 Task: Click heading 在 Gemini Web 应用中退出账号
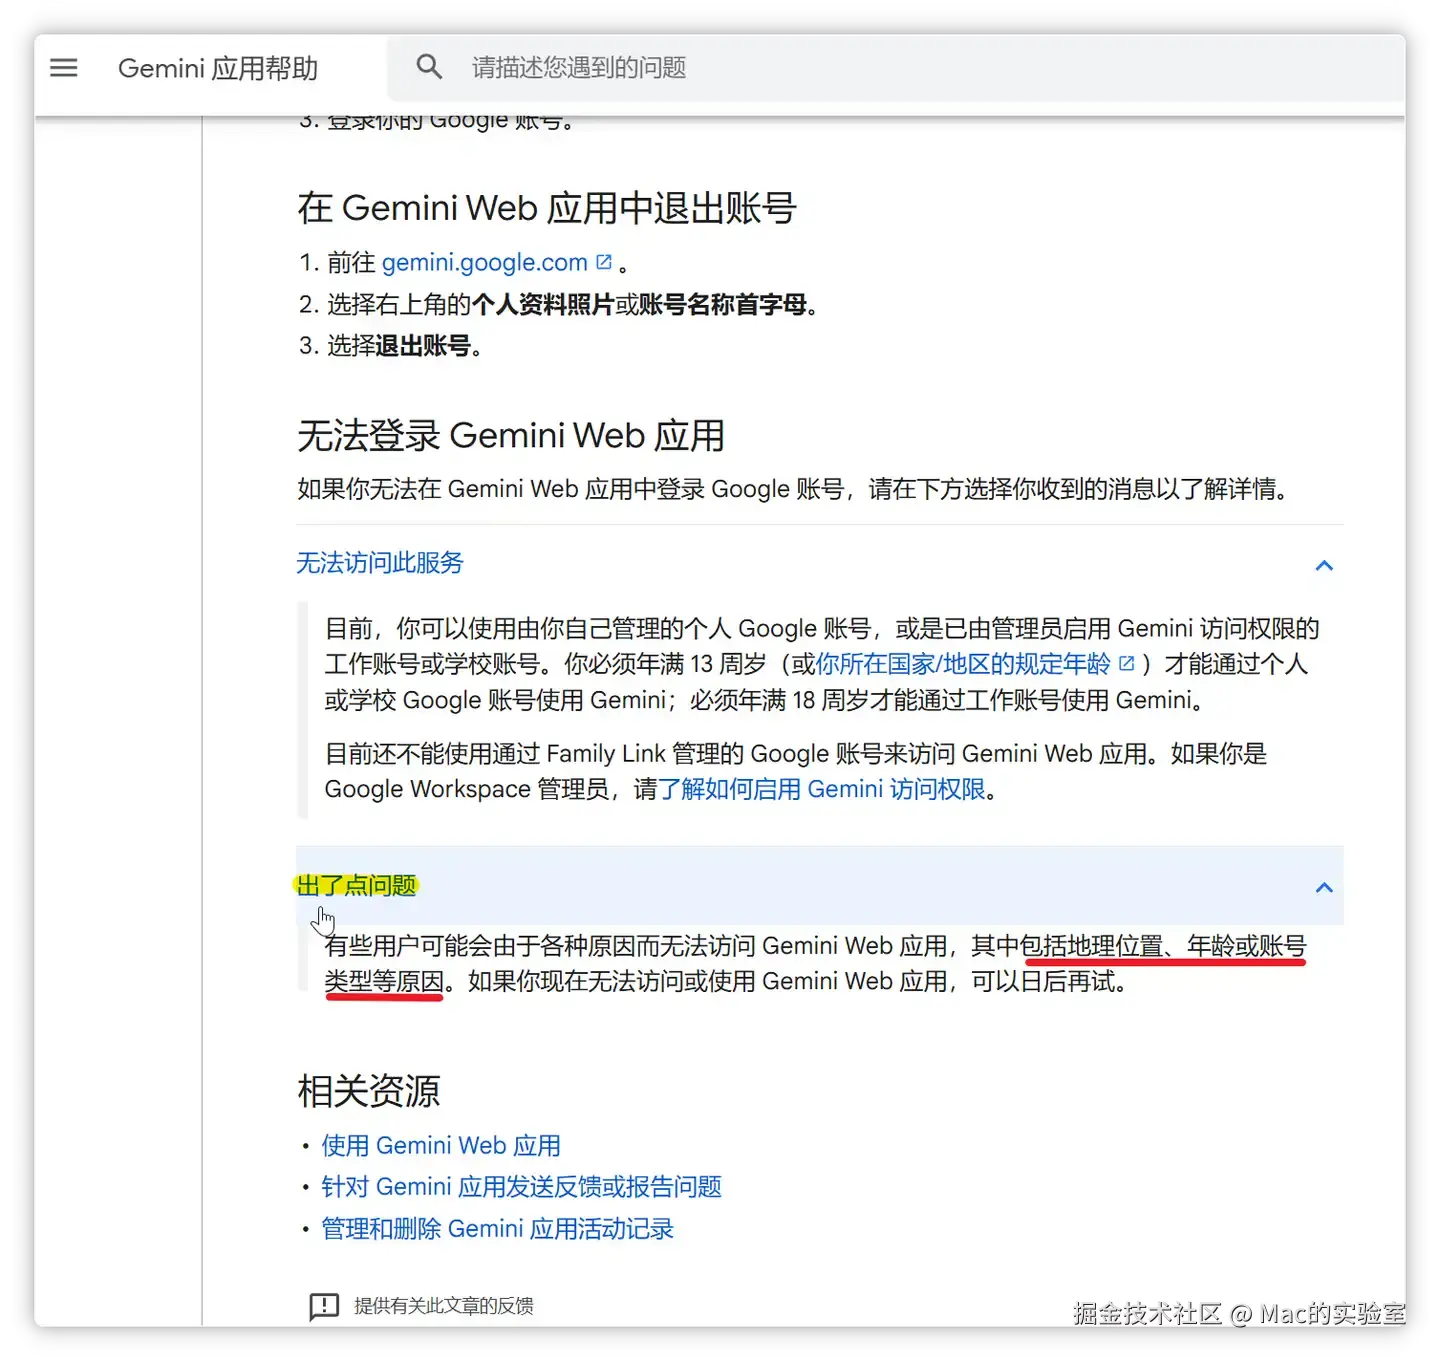click(547, 208)
